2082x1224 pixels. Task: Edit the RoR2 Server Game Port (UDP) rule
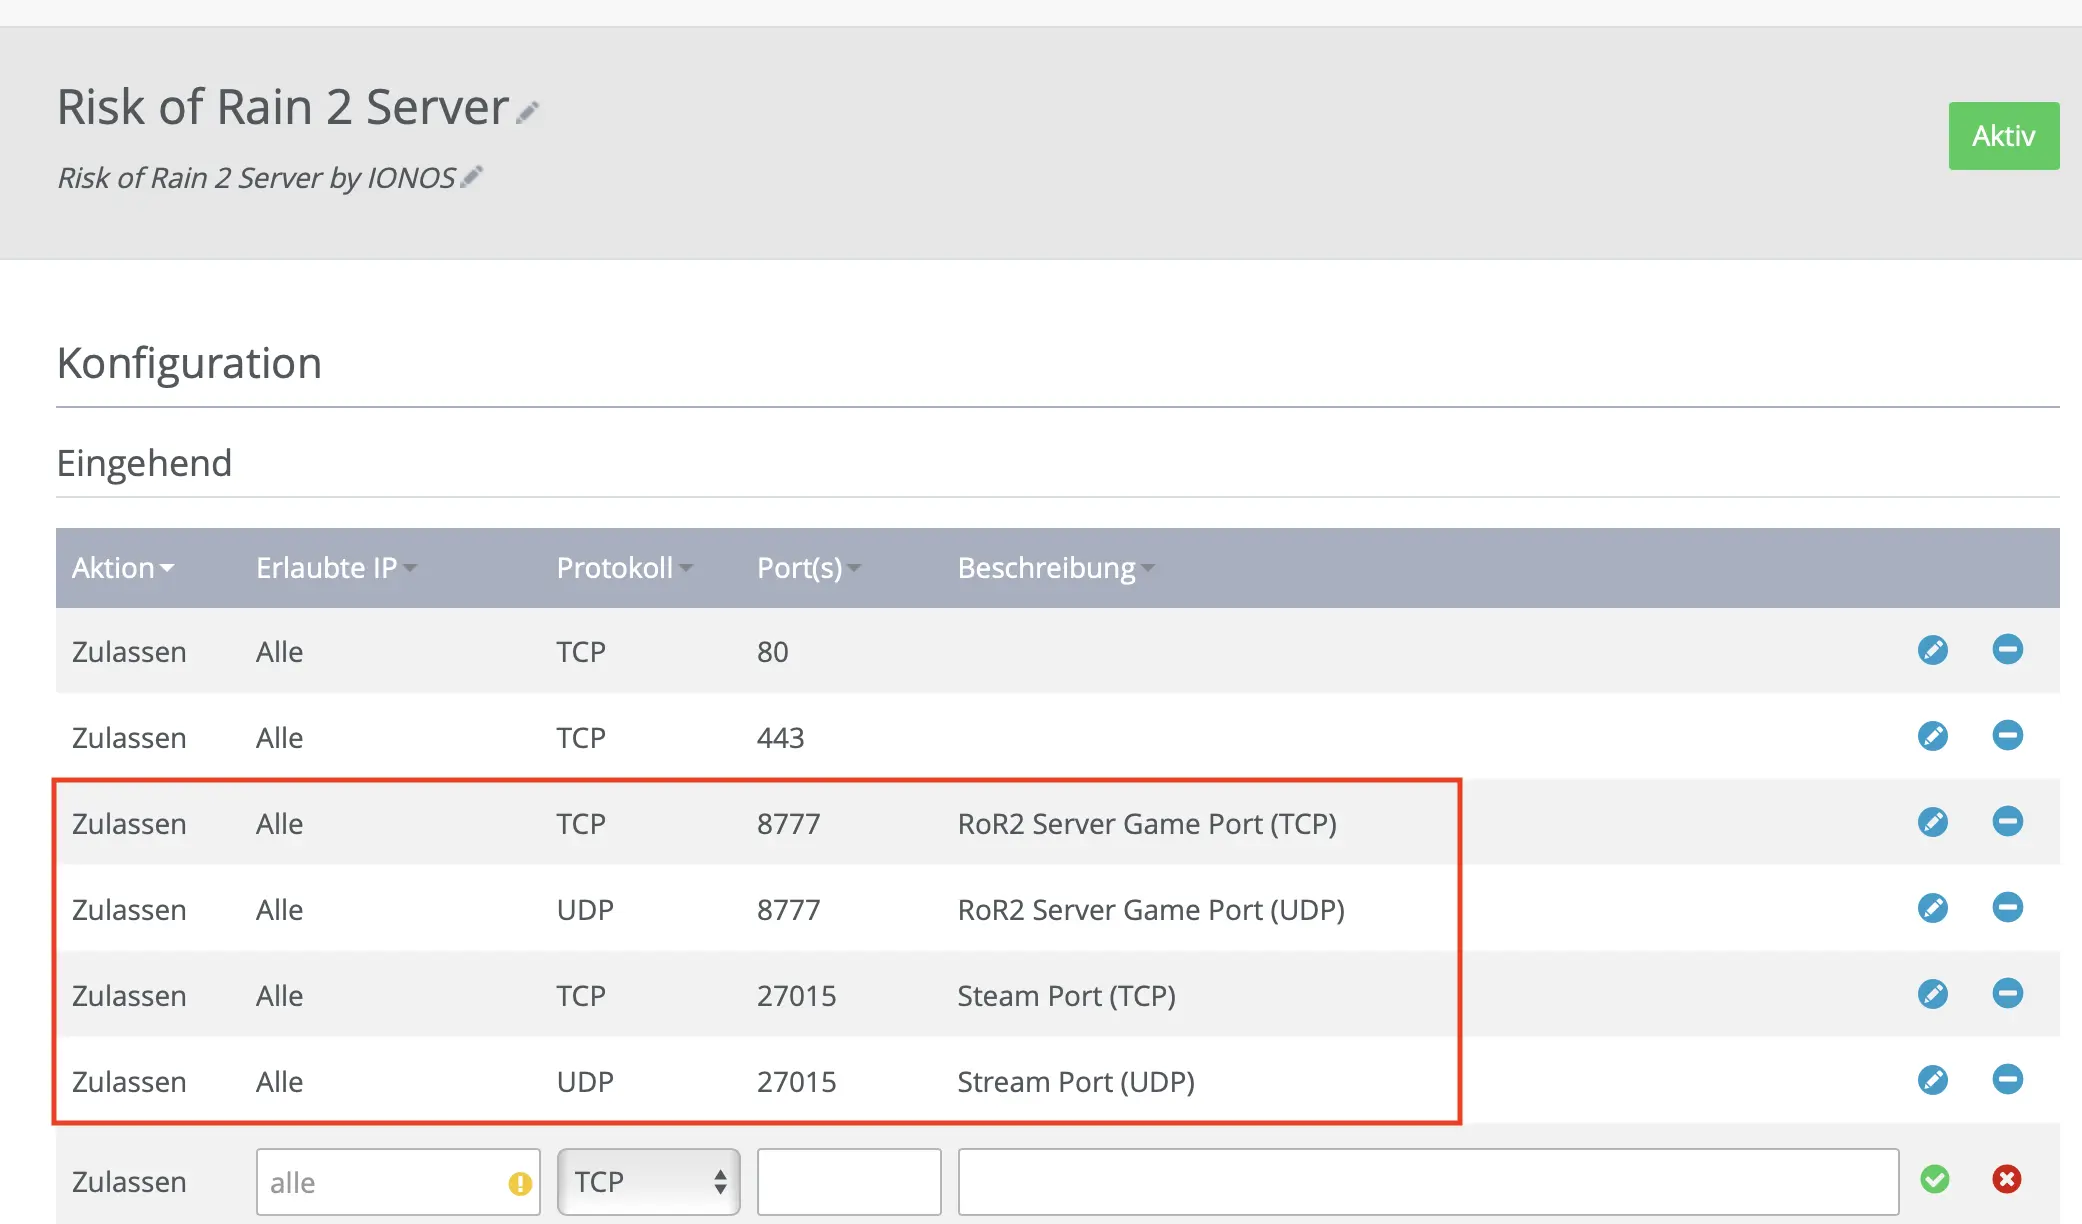1933,908
